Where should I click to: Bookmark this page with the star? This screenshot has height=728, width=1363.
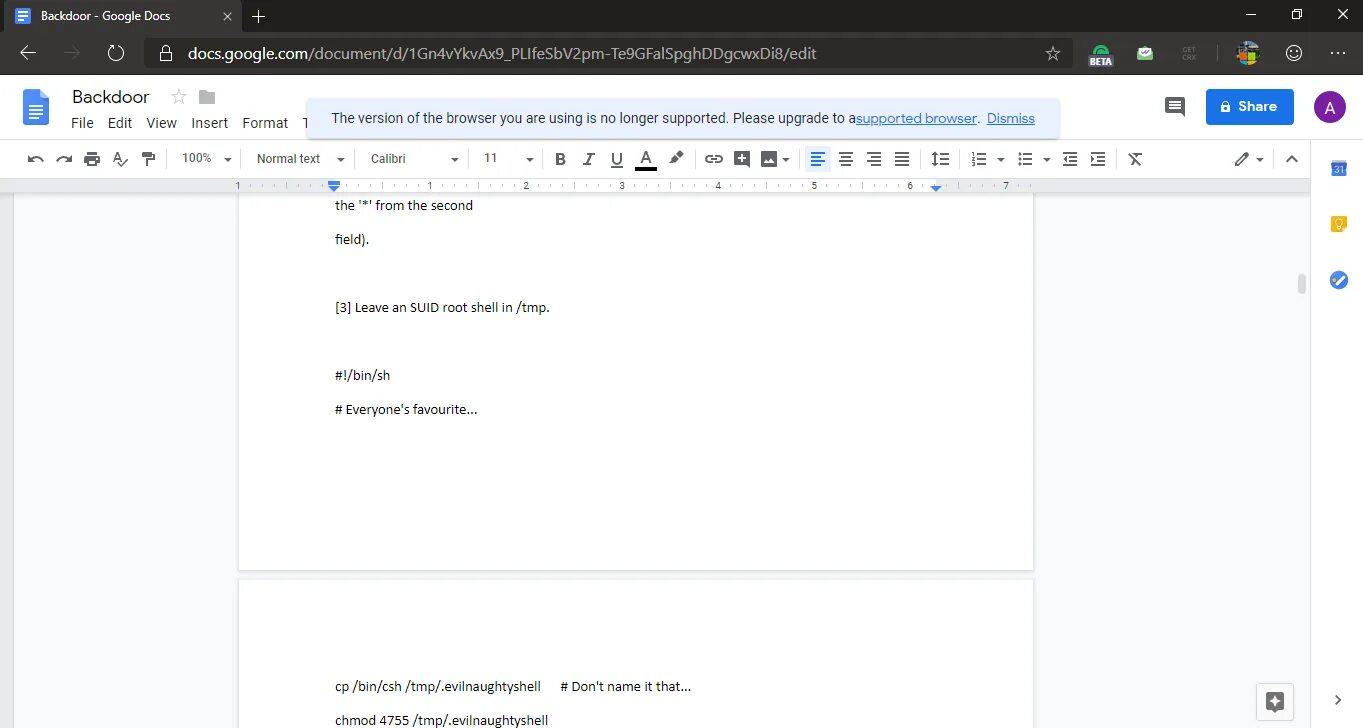tap(1052, 53)
